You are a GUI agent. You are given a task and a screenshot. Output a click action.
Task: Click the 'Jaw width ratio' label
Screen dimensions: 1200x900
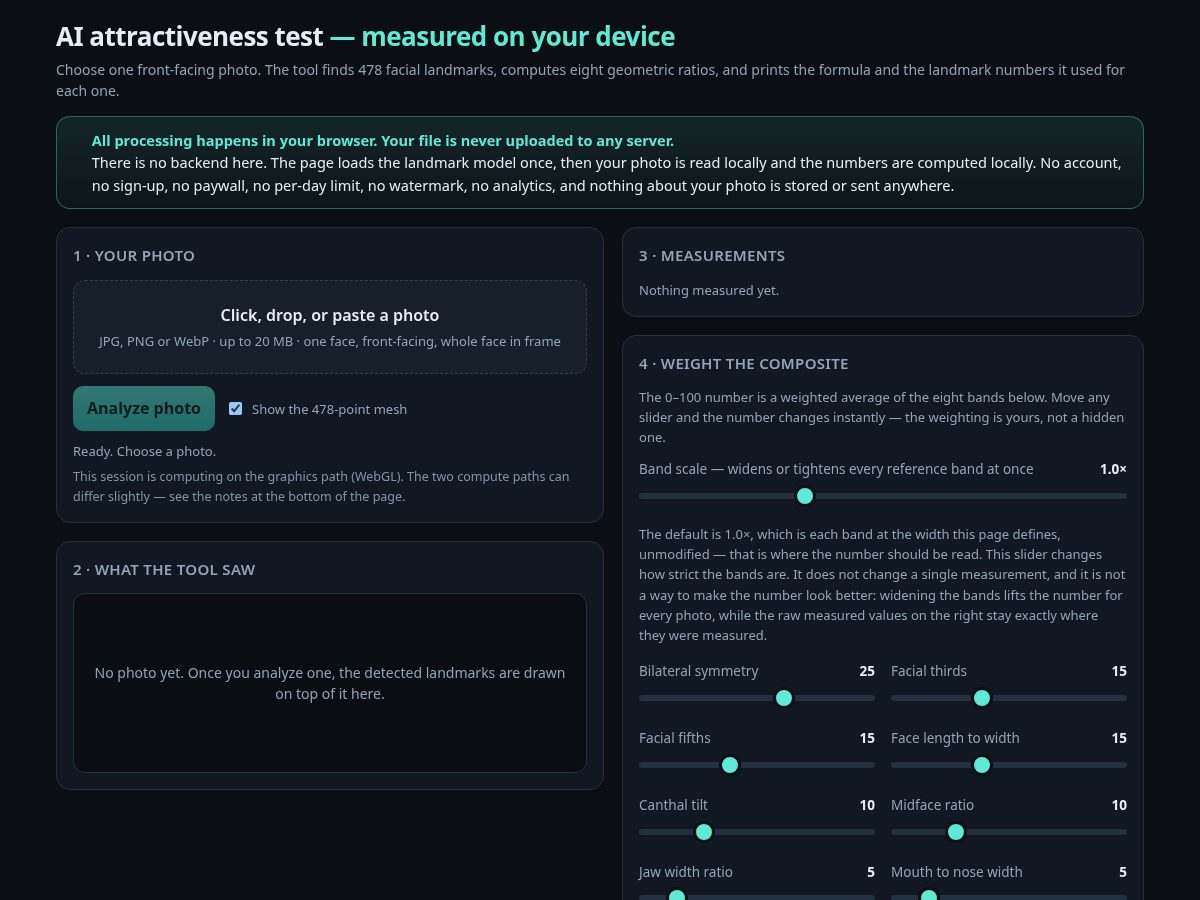coord(686,872)
